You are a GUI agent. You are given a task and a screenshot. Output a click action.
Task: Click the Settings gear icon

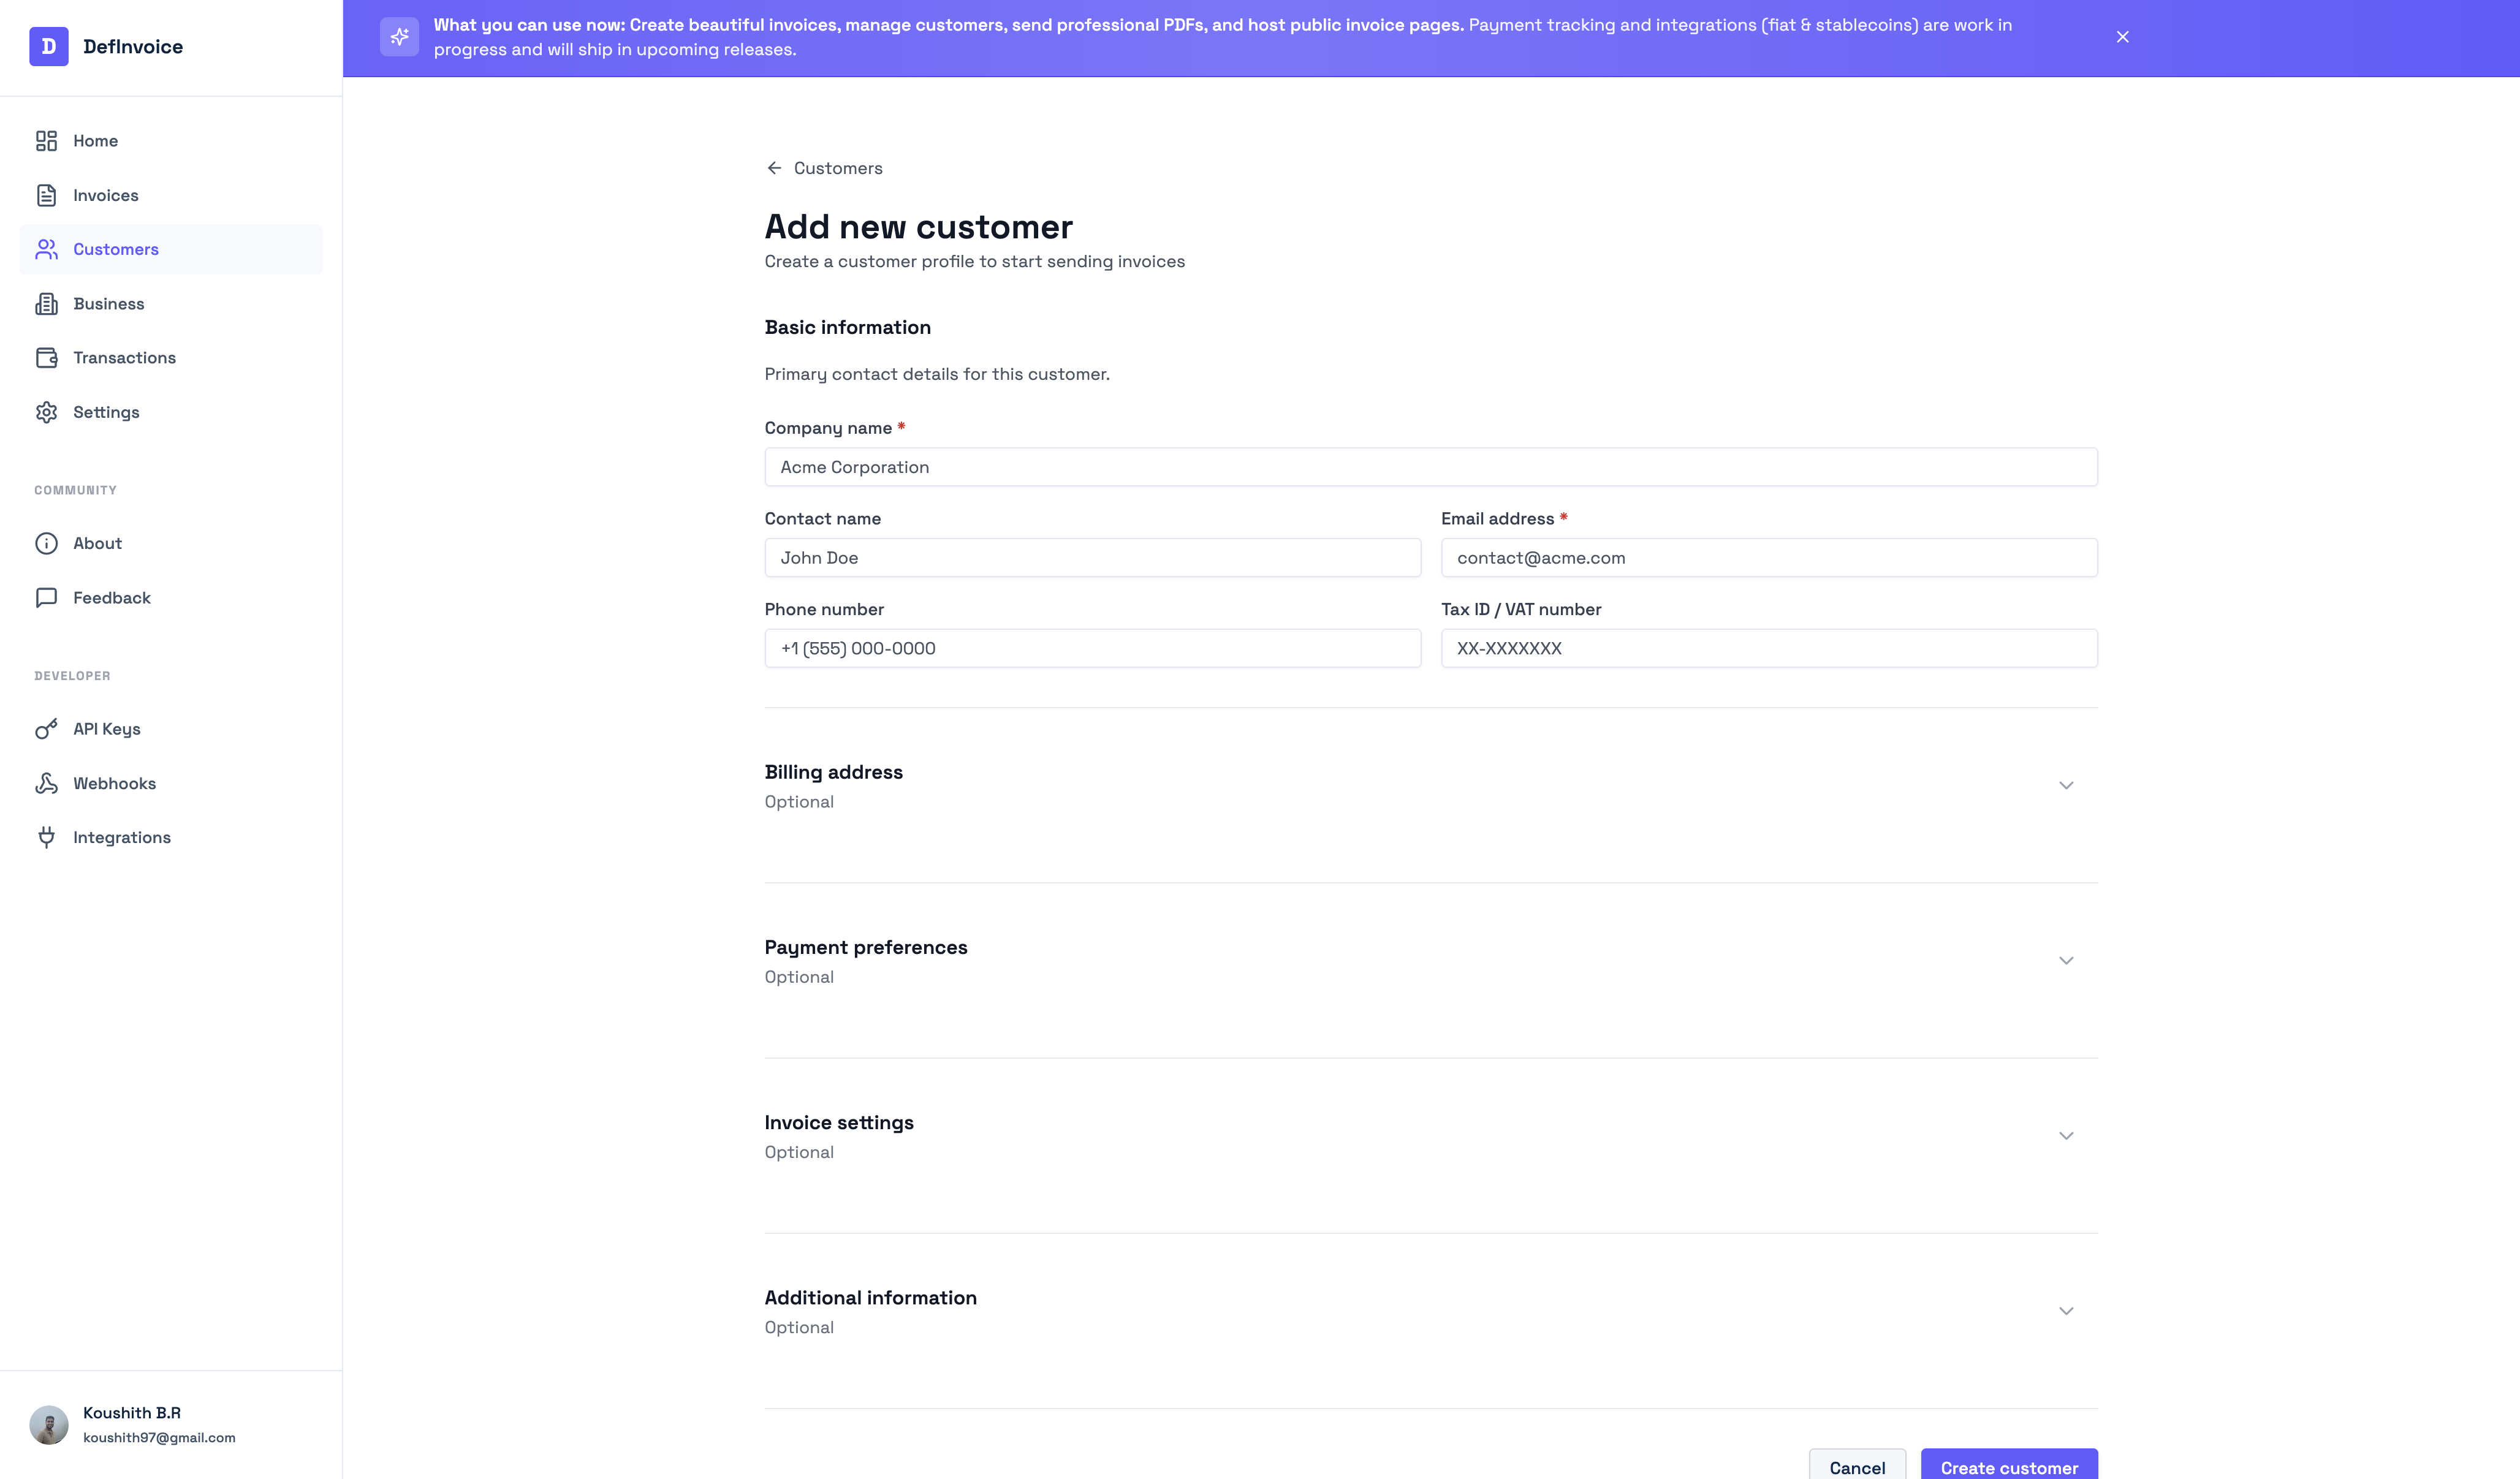coord(46,412)
